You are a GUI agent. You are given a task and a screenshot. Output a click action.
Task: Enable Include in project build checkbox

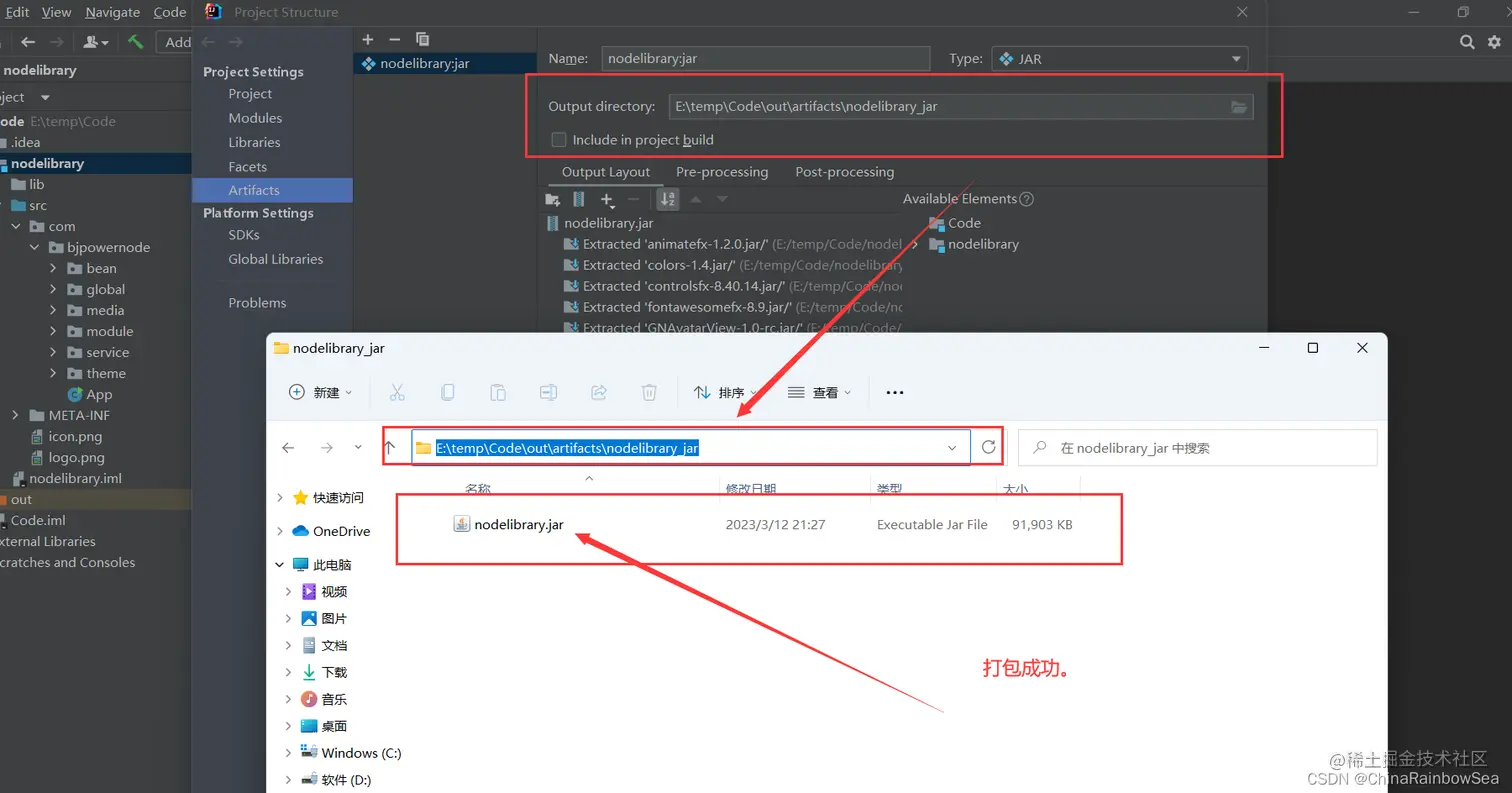559,140
